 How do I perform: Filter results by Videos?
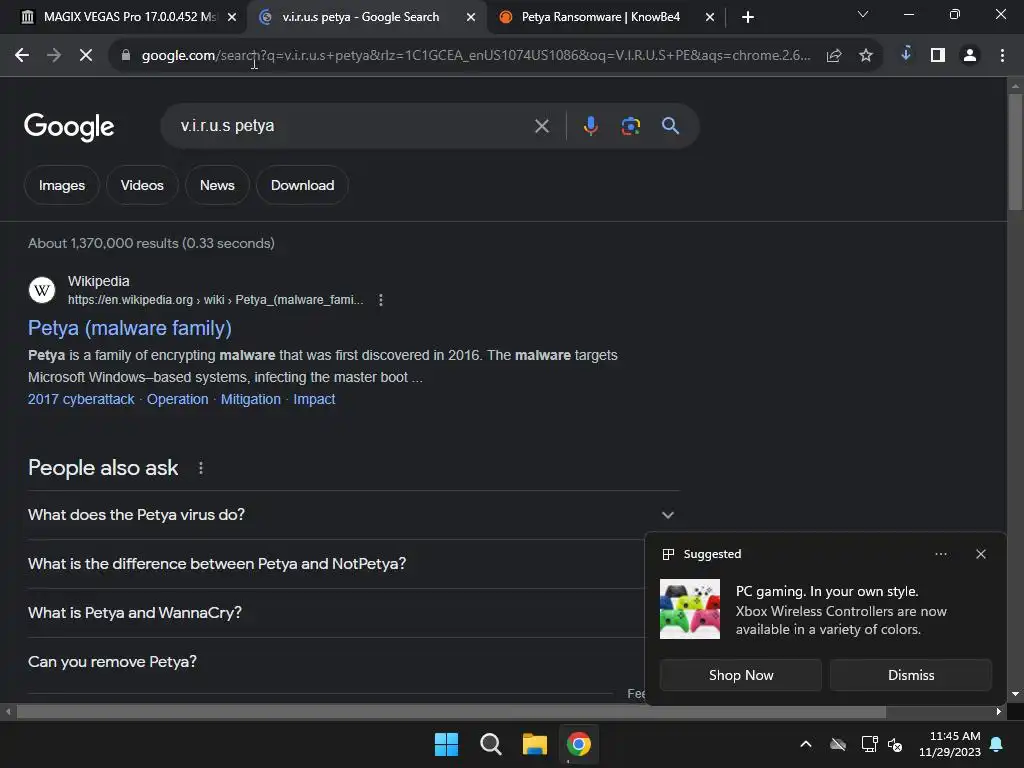(x=142, y=185)
